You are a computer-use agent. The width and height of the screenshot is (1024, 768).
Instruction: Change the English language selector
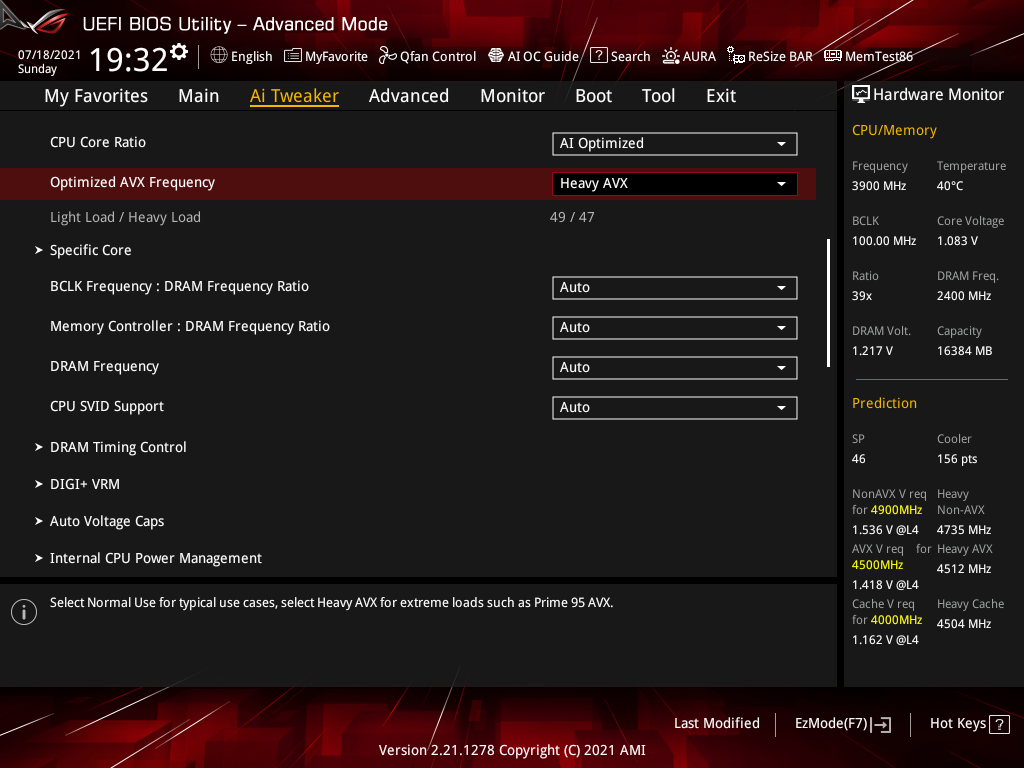click(x=241, y=56)
